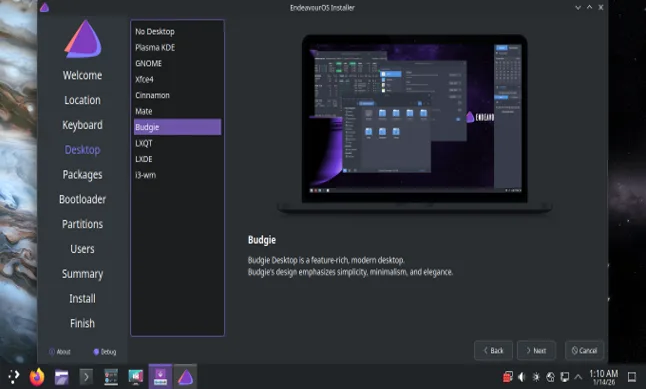646x389 pixels.
Task: Open the file manager taskbar icon
Action: tap(61, 377)
